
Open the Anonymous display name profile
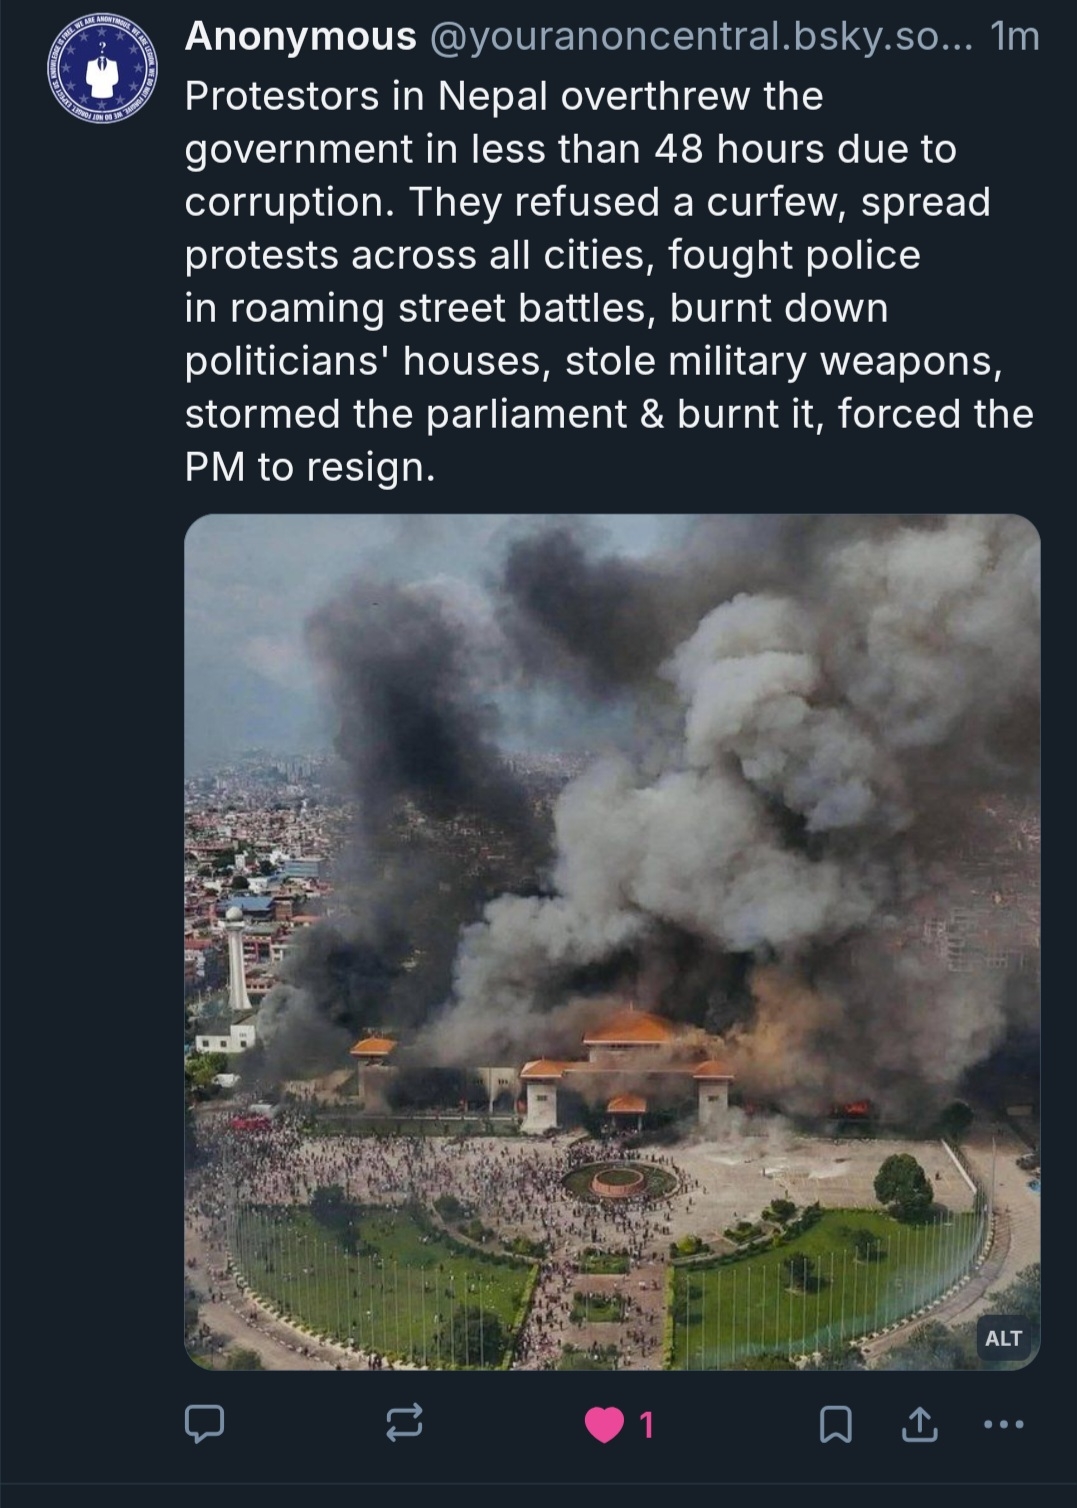(301, 37)
